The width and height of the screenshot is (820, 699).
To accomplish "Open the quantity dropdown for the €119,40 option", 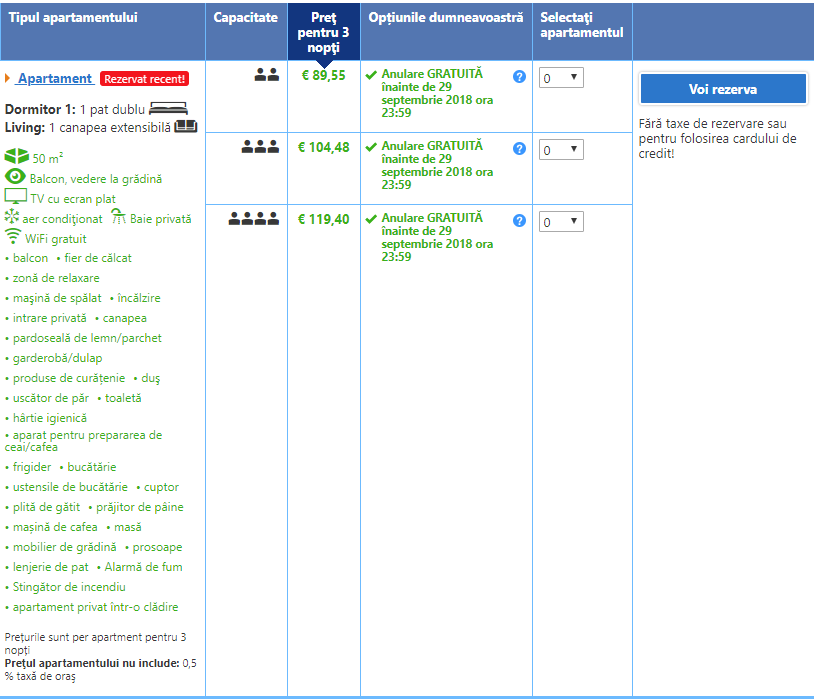I will (560, 222).
